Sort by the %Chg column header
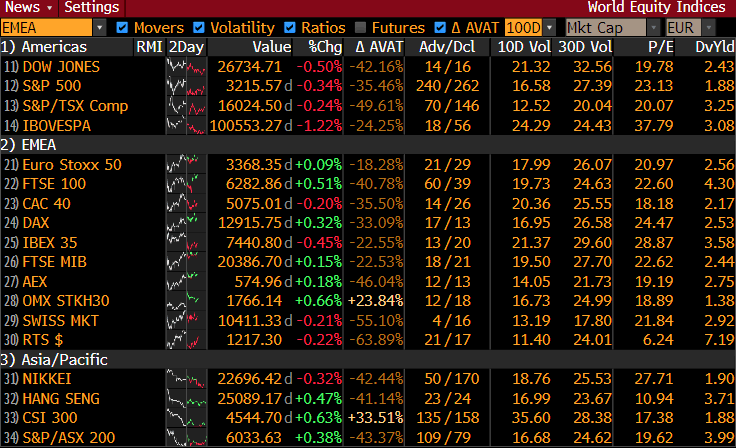 point(325,47)
